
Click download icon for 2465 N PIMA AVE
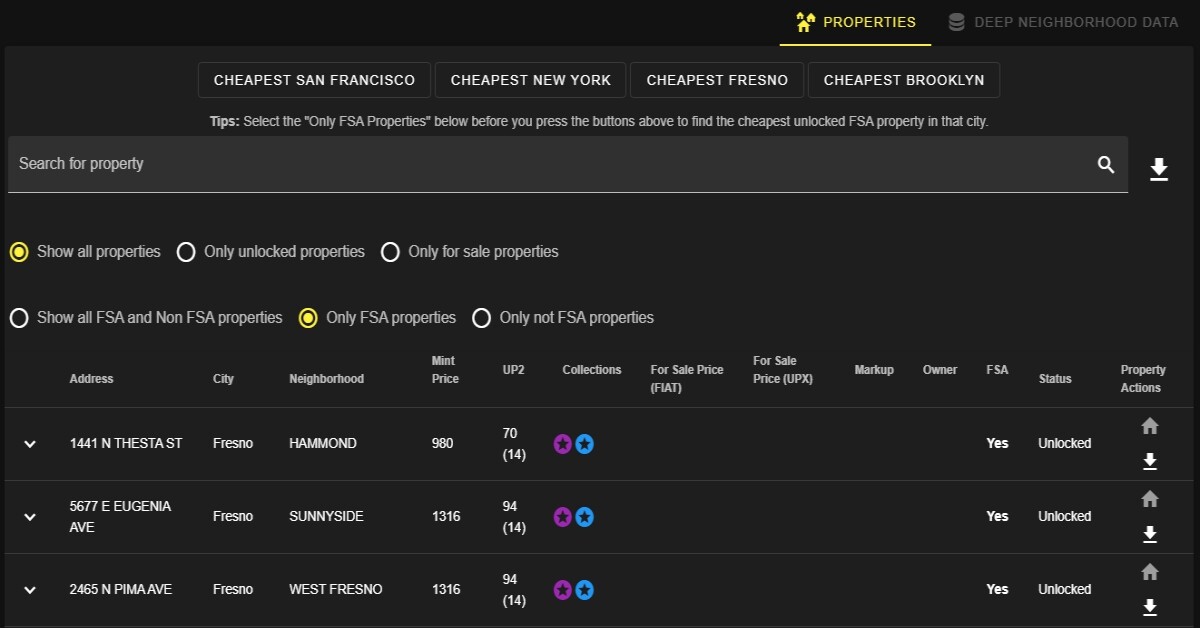[x=1150, y=607]
